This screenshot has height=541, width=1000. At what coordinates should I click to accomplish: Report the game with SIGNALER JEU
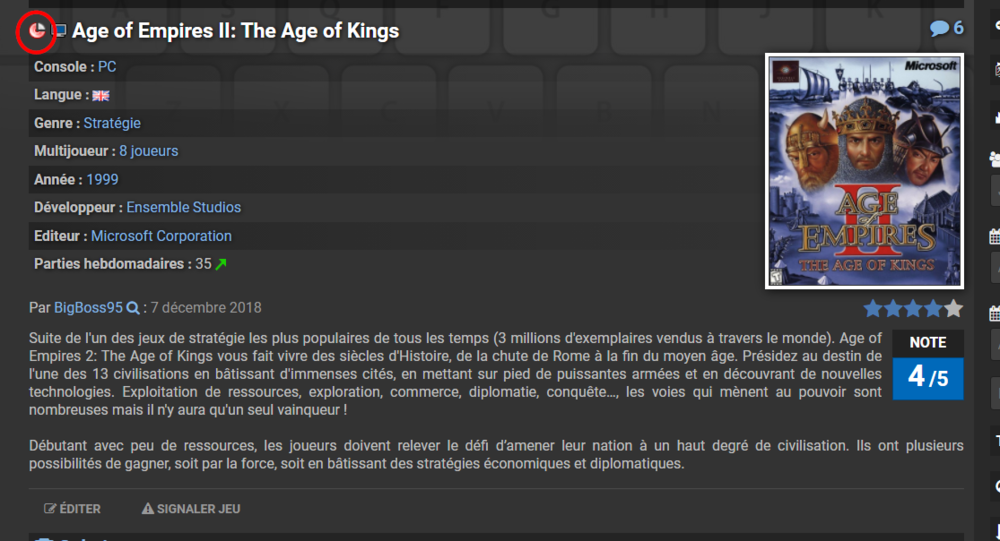191,509
